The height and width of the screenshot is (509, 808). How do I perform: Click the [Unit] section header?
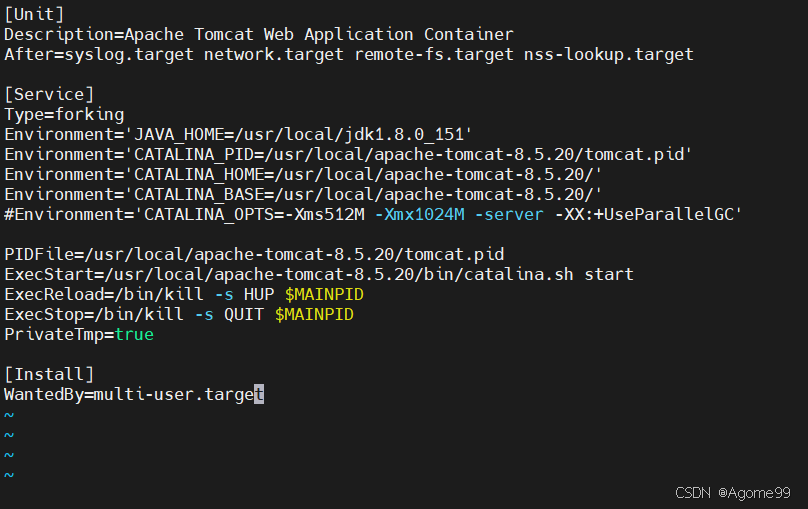click(x=34, y=14)
